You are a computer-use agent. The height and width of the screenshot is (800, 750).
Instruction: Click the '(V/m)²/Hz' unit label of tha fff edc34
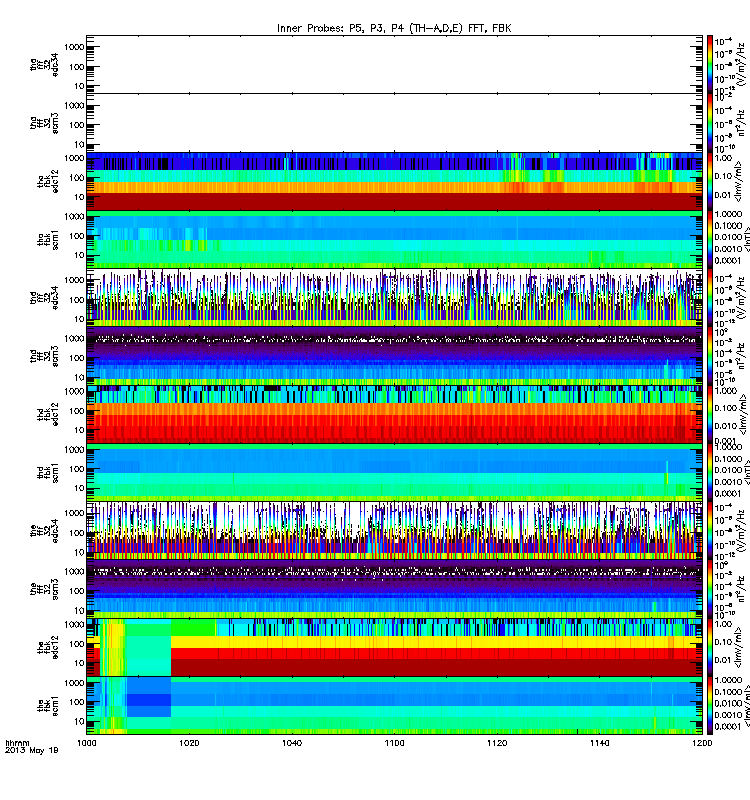tap(742, 64)
